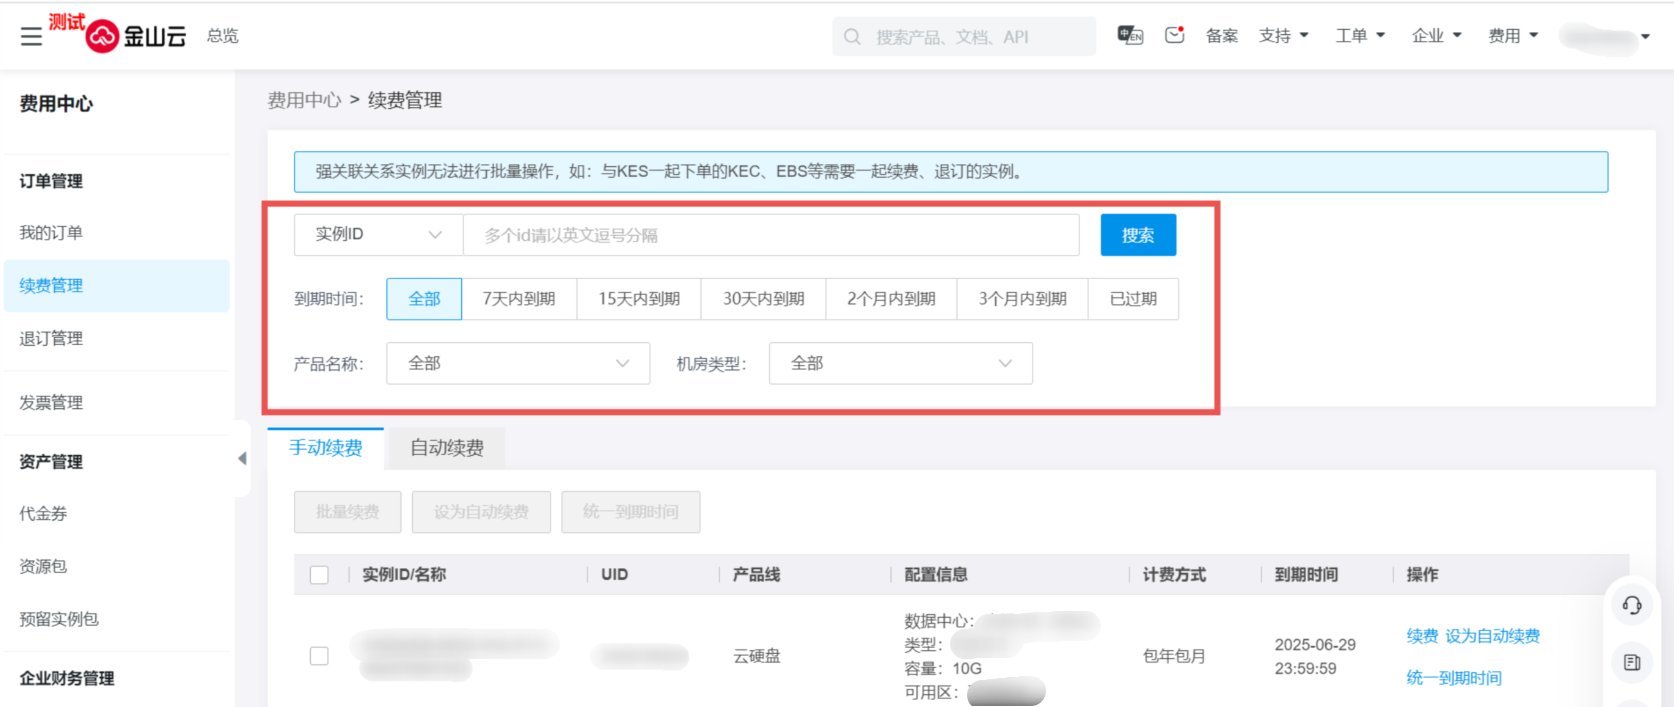Click the floating feedback document icon

[x=1632, y=662]
